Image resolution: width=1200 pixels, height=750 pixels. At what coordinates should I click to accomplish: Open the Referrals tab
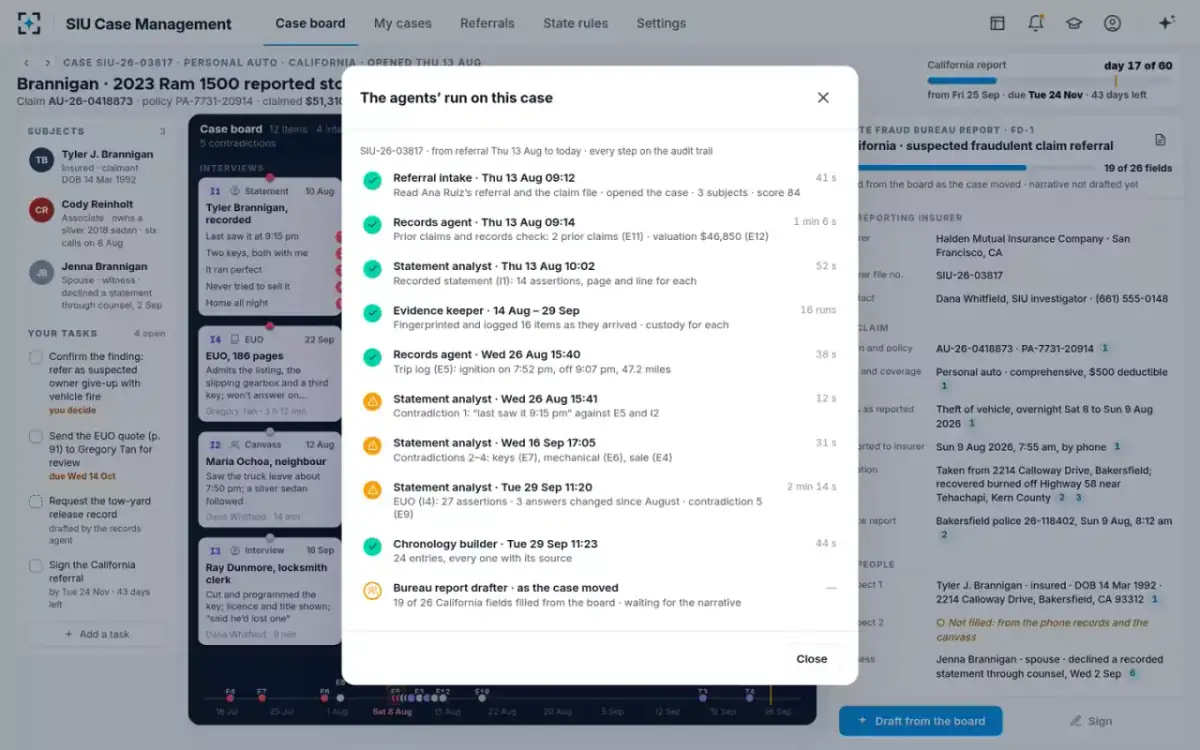pos(487,23)
